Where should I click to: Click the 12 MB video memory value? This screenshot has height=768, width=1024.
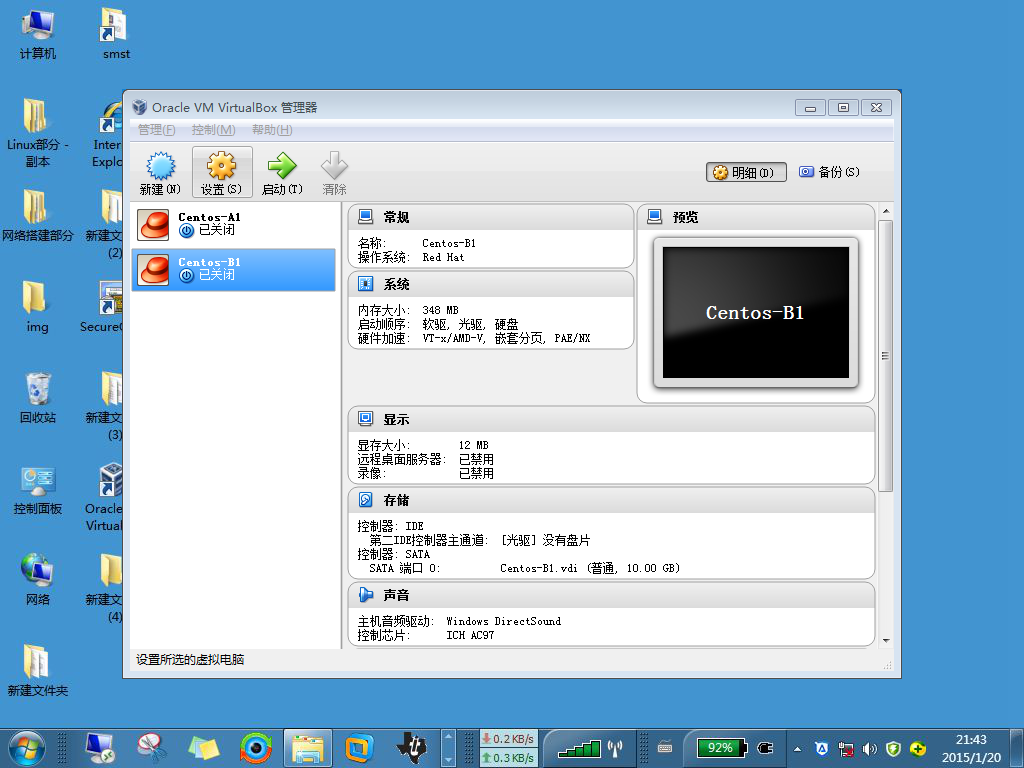click(473, 445)
